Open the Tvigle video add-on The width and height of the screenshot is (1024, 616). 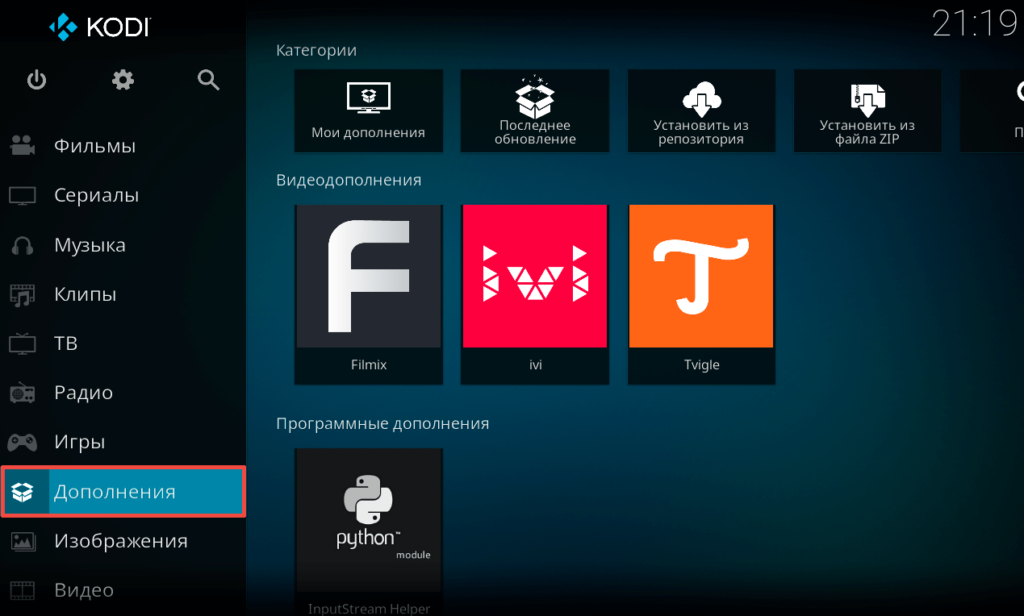[700, 293]
